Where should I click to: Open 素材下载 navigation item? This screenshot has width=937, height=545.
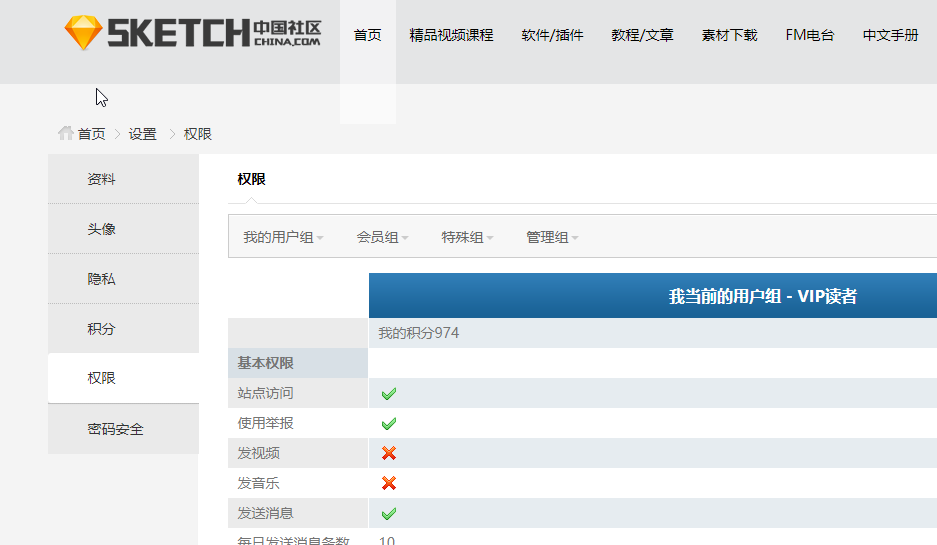tap(730, 35)
